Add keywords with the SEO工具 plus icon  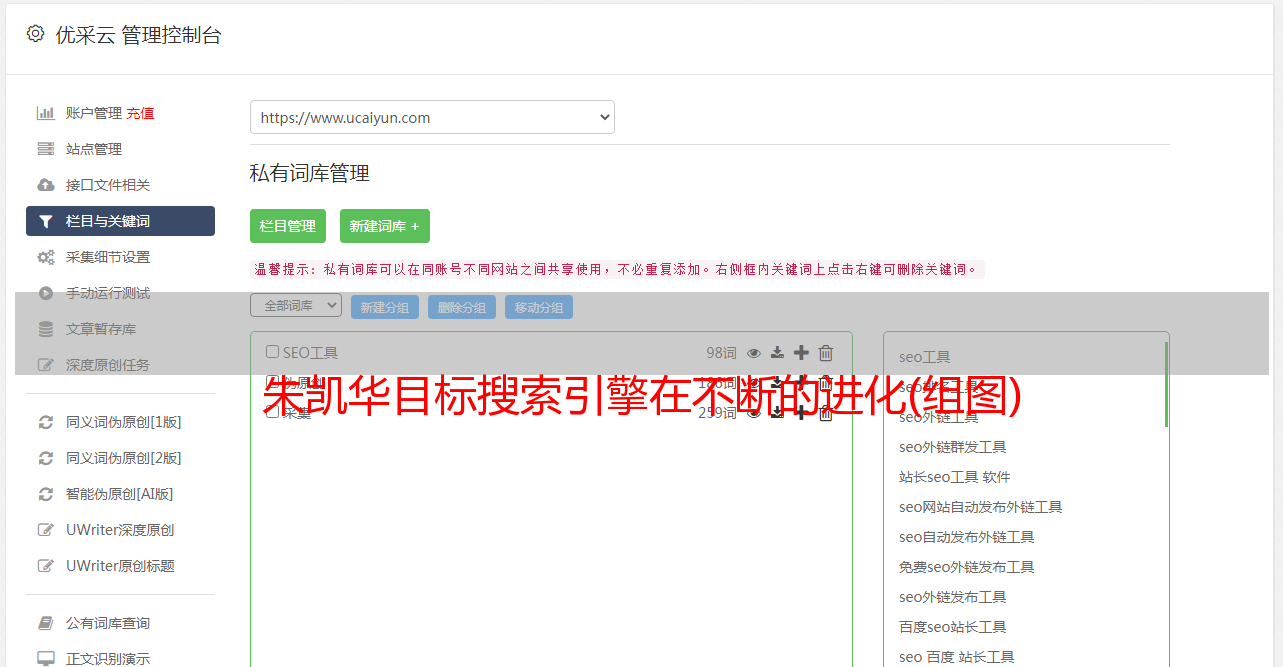tap(801, 353)
